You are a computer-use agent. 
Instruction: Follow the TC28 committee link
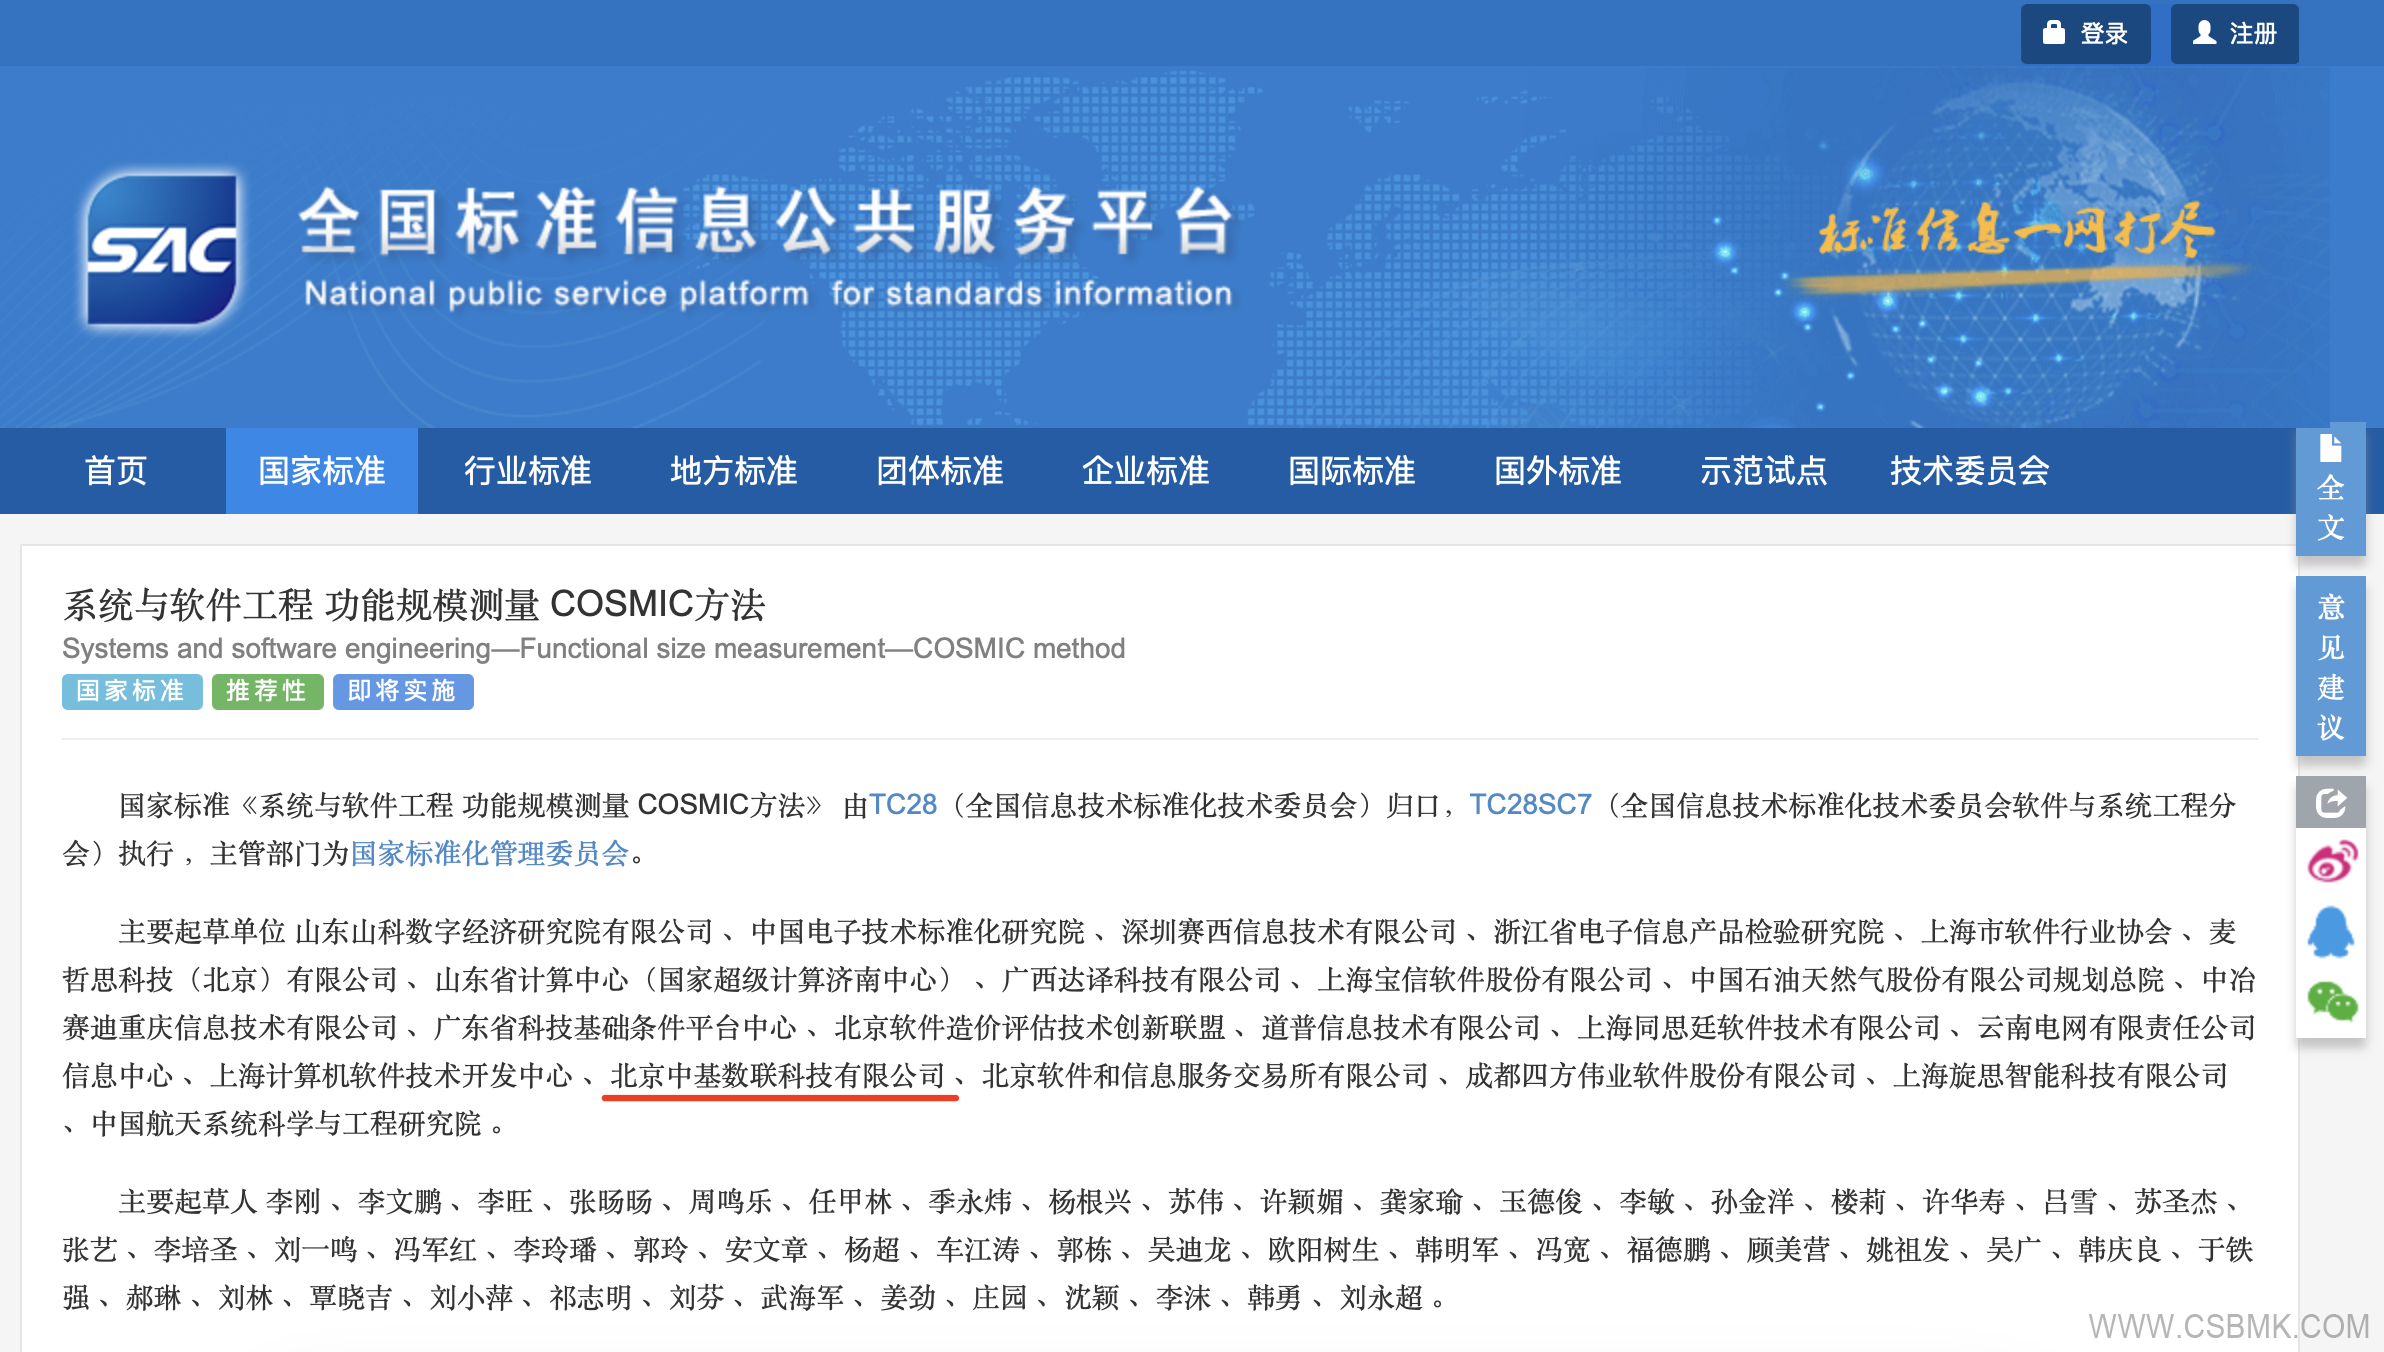click(x=902, y=805)
